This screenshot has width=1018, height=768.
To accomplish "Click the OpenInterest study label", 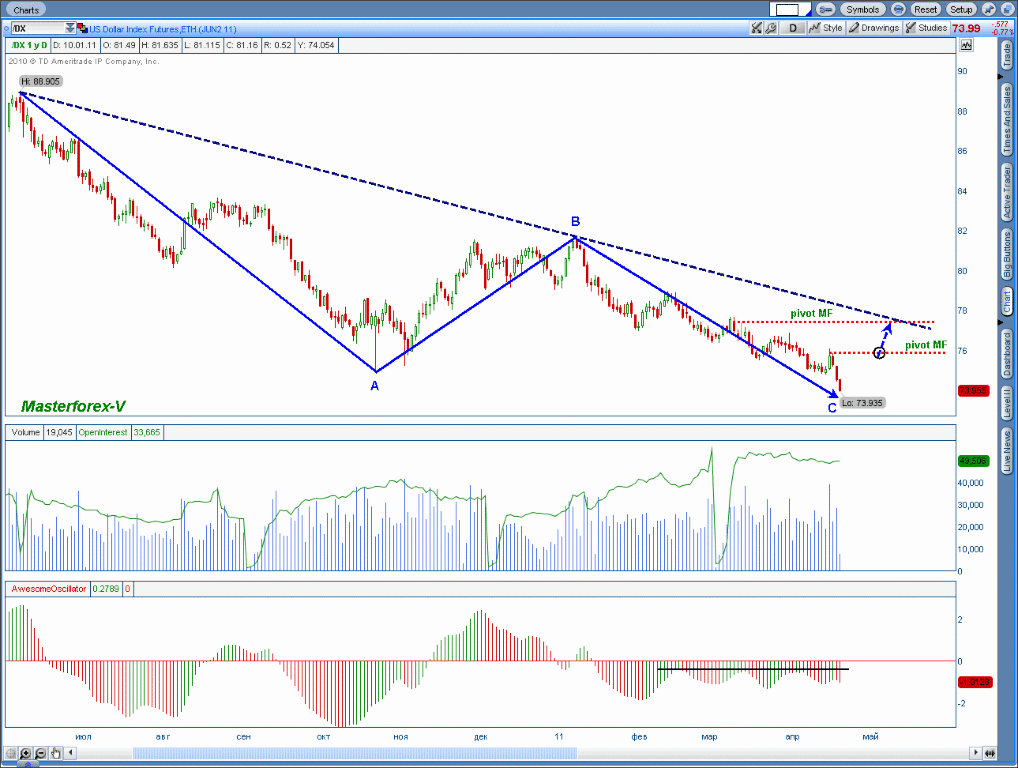I will (x=103, y=432).
